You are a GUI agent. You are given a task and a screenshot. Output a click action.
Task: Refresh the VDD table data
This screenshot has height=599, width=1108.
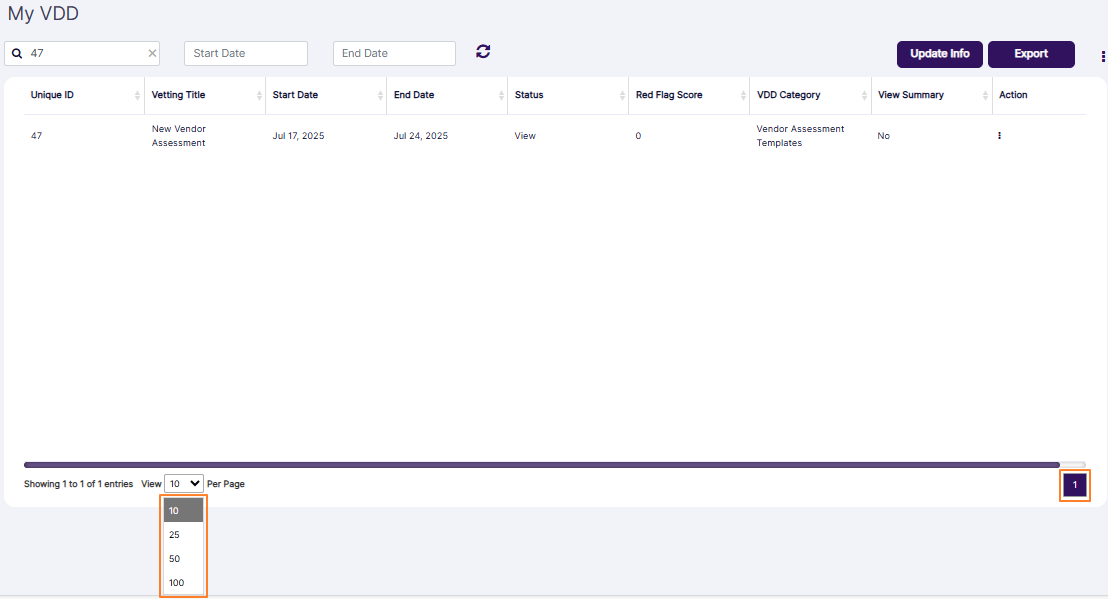(x=483, y=51)
